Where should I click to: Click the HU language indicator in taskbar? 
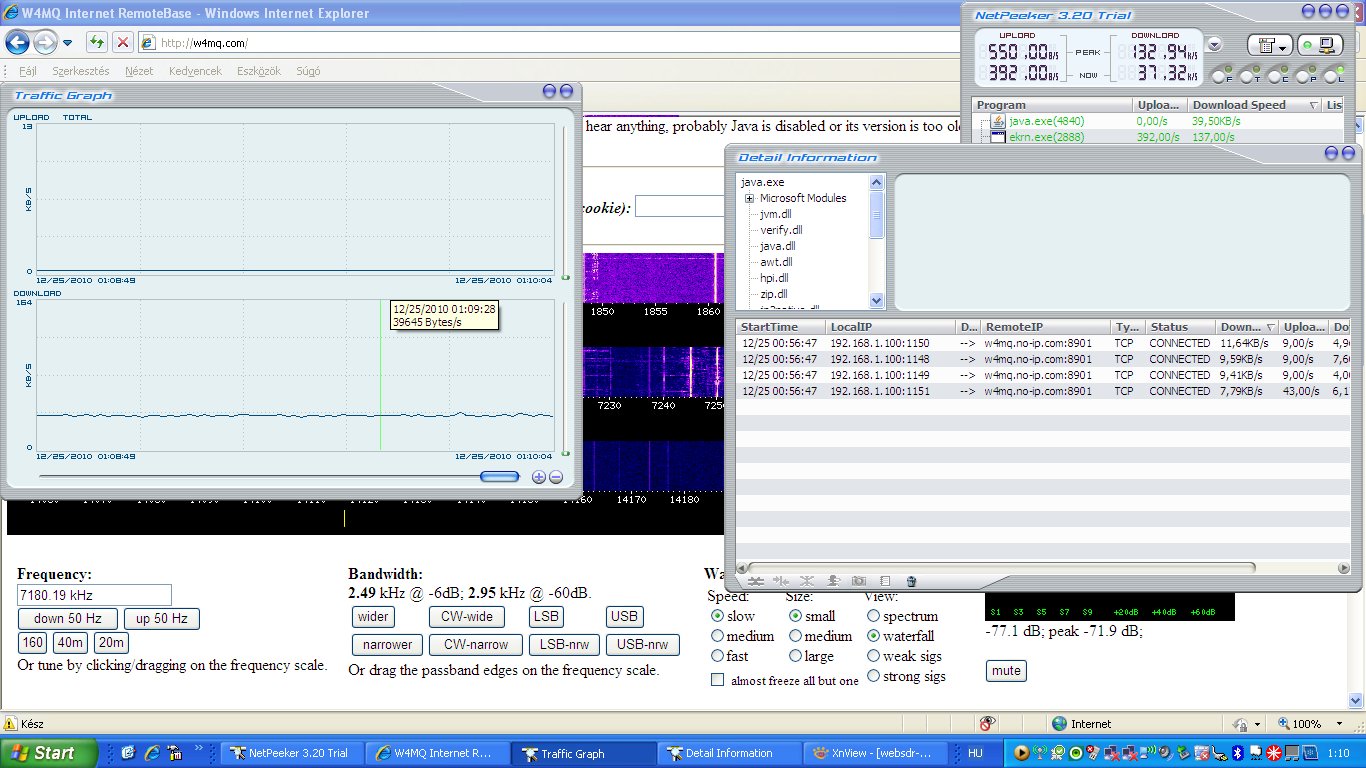click(x=977, y=753)
